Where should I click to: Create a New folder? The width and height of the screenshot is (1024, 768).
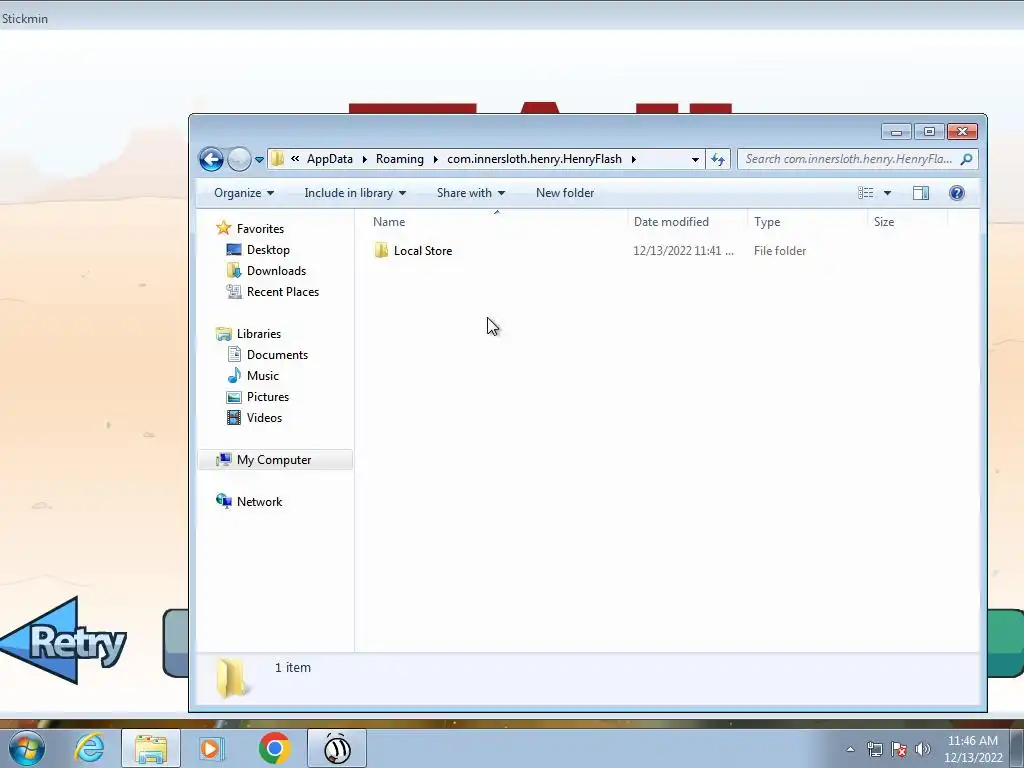click(x=565, y=193)
